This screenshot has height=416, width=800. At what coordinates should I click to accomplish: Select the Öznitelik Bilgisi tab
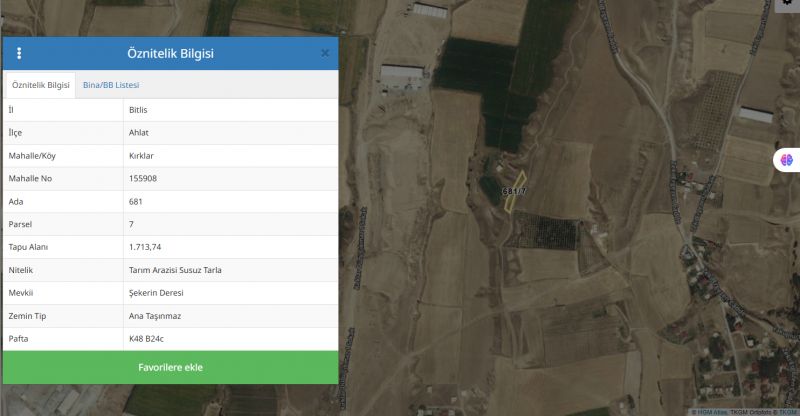[41, 86]
